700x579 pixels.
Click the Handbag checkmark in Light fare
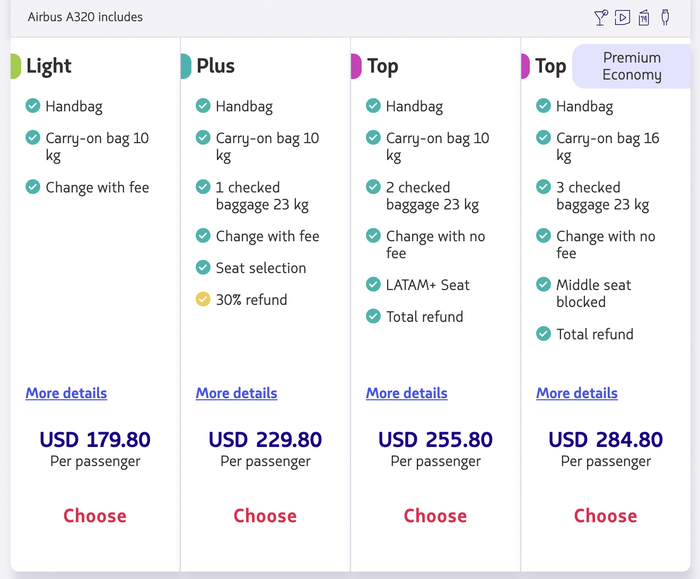33,106
